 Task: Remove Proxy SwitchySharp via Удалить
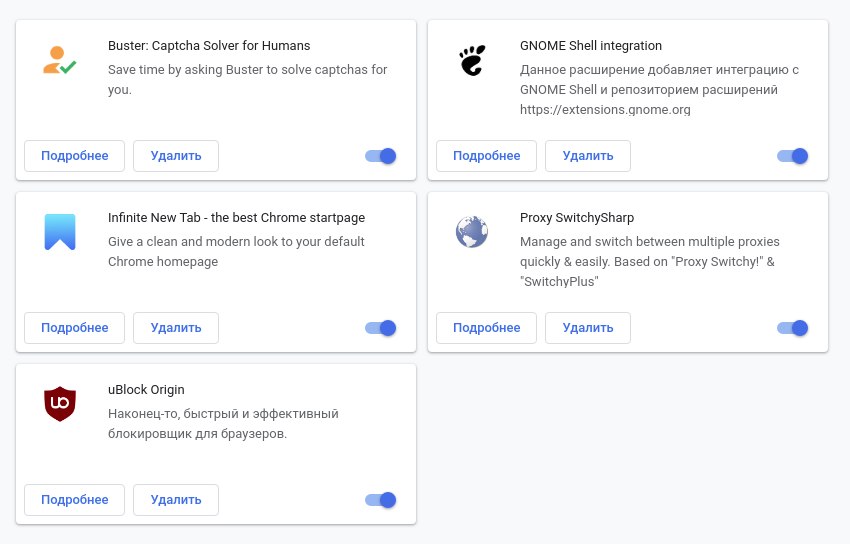coord(588,328)
